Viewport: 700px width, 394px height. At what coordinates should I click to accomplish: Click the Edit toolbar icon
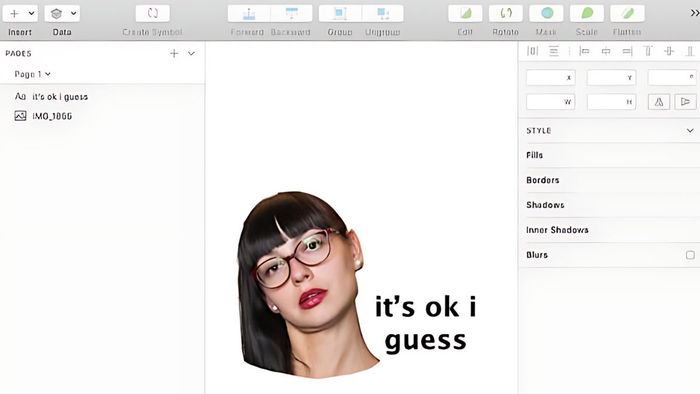pos(465,13)
